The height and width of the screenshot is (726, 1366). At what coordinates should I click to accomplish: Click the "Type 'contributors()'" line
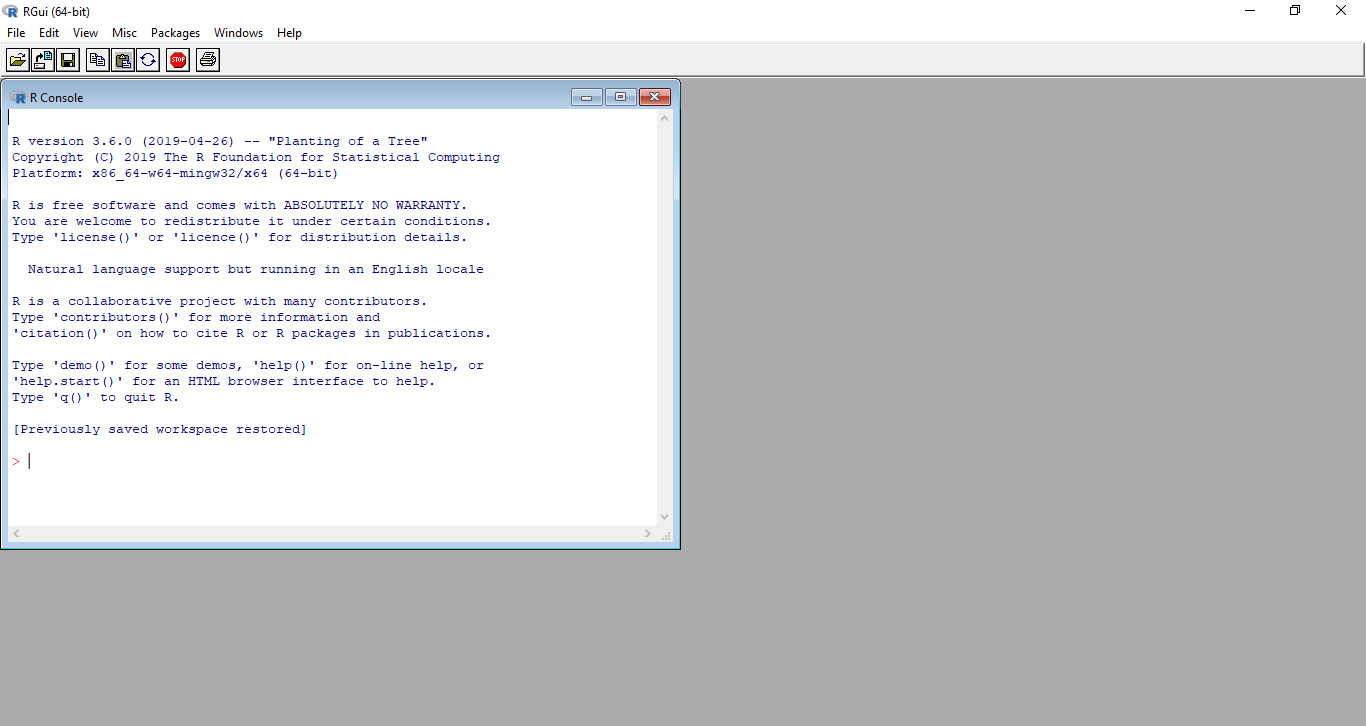click(x=196, y=317)
